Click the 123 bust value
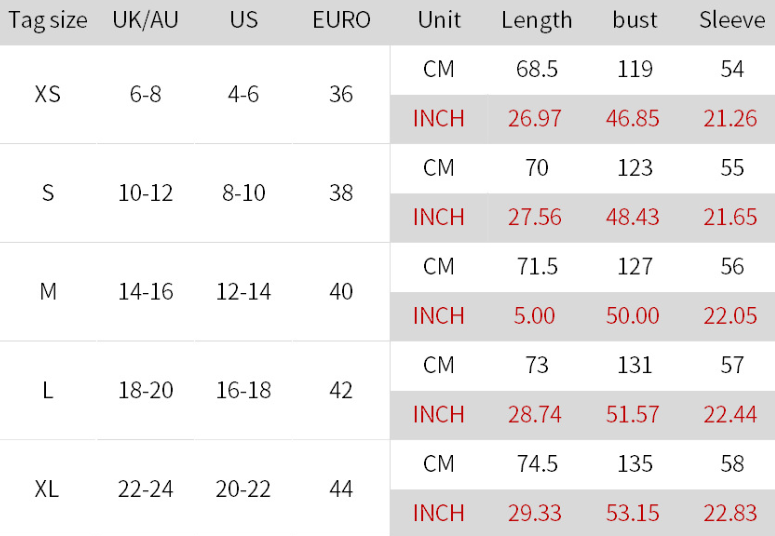Image resolution: width=775 pixels, height=536 pixels. point(635,168)
